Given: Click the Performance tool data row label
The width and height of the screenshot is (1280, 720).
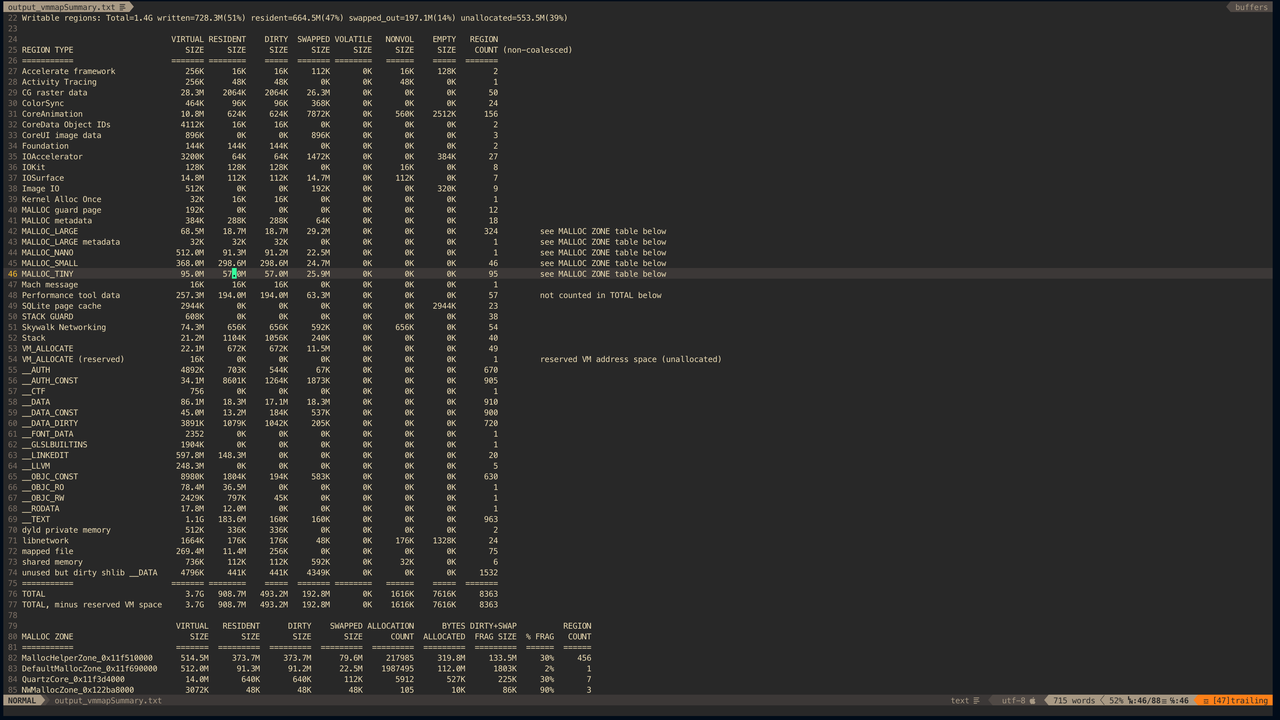Looking at the screenshot, I should coord(70,295).
